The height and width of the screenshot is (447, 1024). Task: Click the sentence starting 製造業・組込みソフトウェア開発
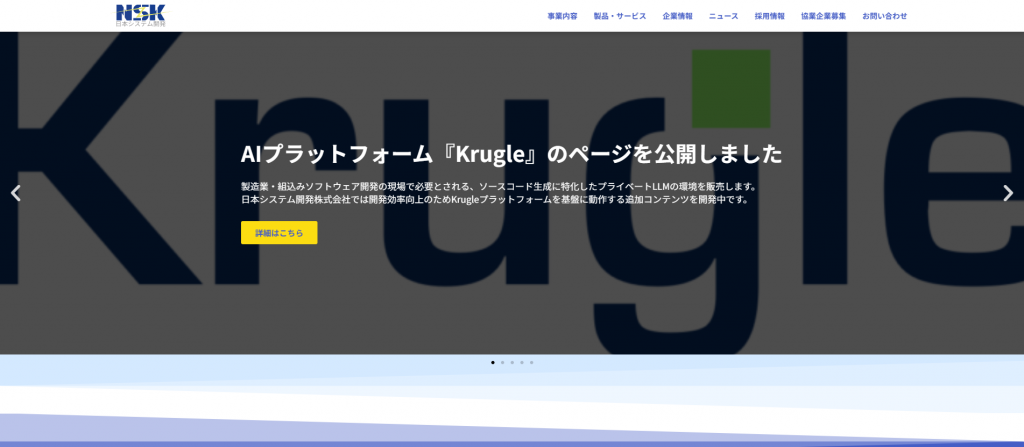tap(499, 186)
